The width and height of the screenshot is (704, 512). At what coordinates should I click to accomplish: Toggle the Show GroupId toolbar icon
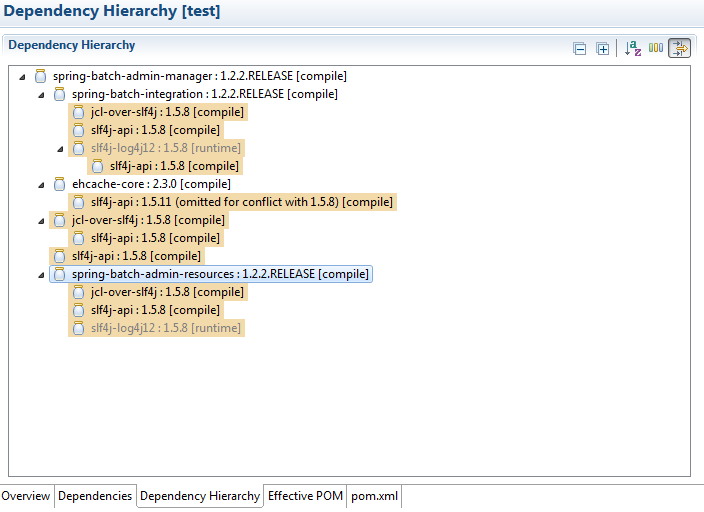(x=656, y=48)
